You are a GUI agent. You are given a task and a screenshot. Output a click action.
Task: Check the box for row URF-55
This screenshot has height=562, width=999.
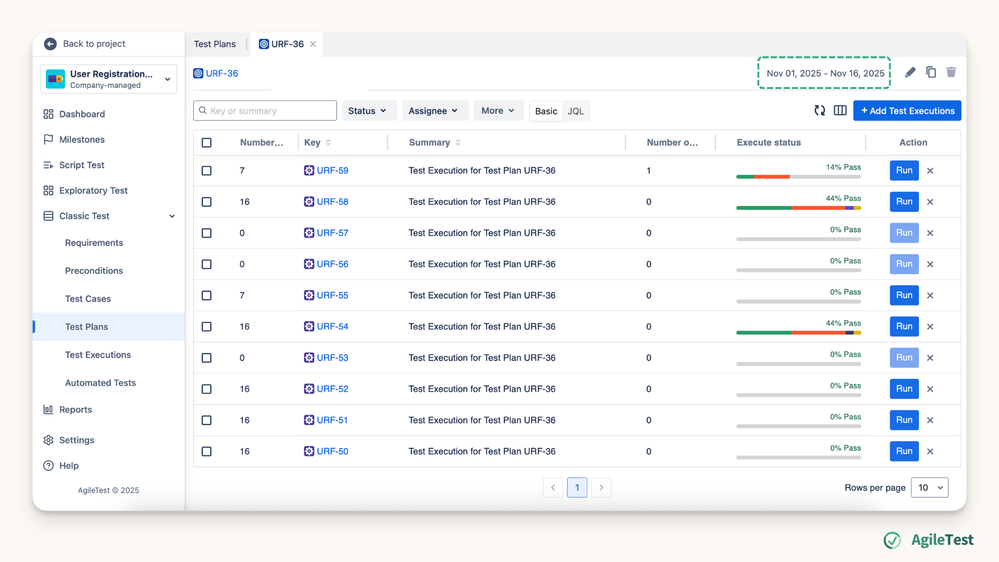(206, 296)
